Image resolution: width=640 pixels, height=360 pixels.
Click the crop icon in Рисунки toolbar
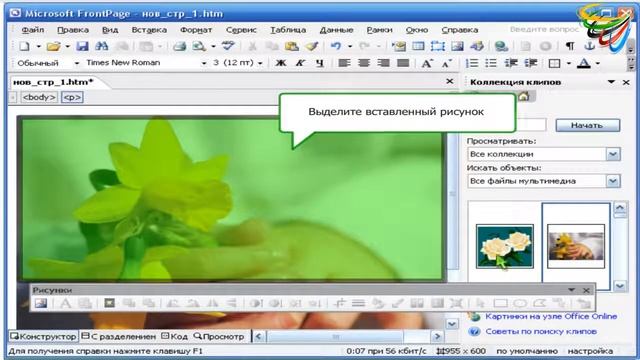(x=339, y=303)
